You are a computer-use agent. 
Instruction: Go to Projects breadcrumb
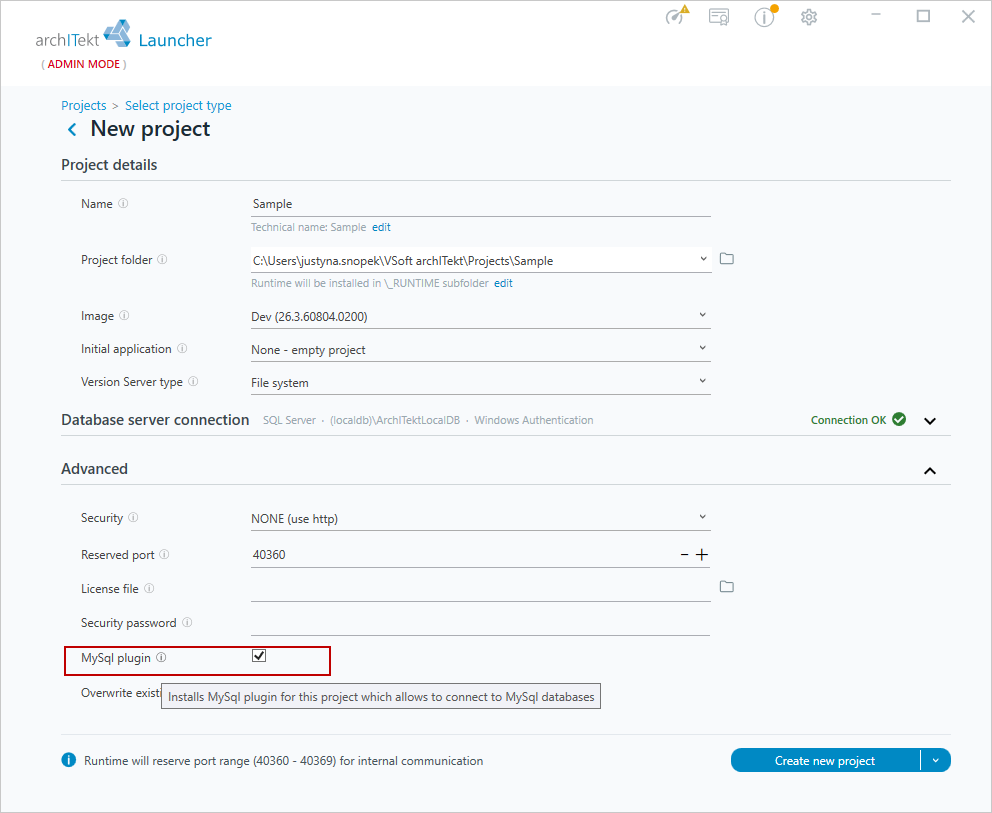[84, 106]
